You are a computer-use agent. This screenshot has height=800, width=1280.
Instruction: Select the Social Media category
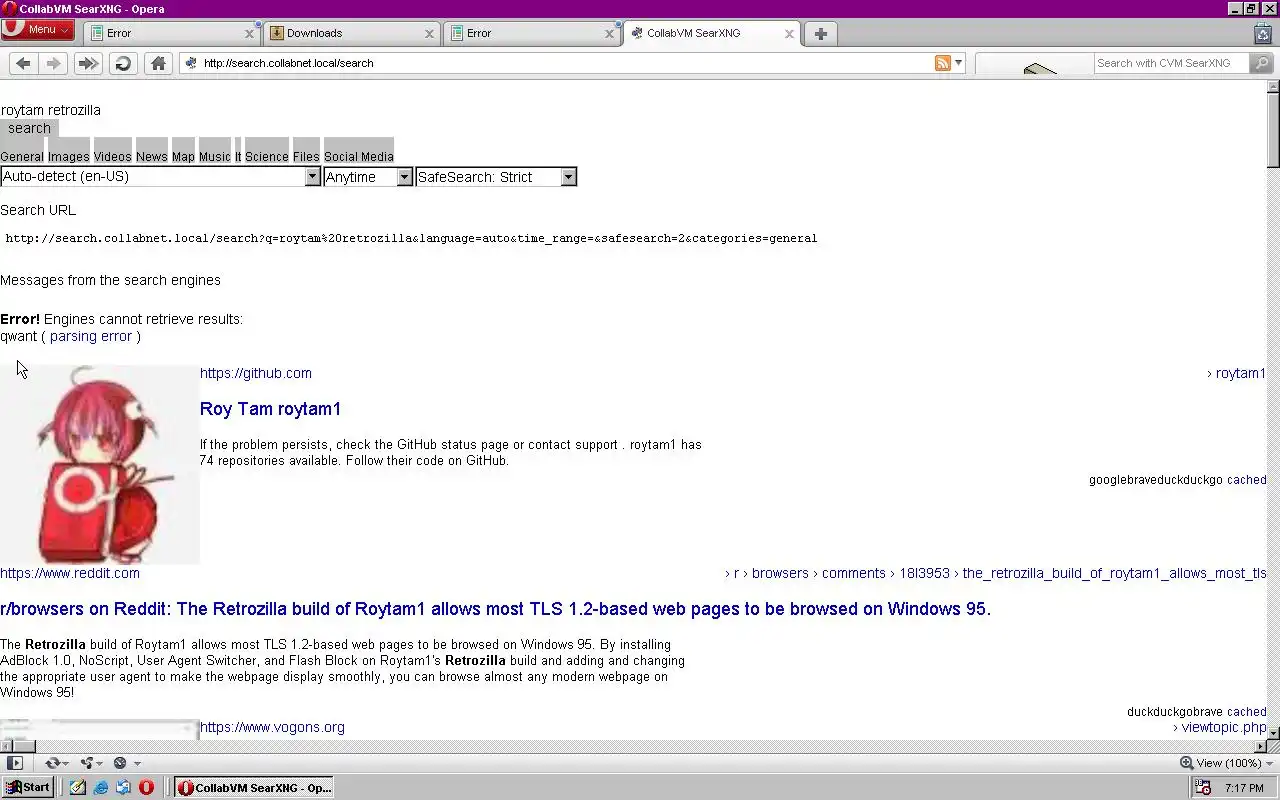(x=359, y=156)
